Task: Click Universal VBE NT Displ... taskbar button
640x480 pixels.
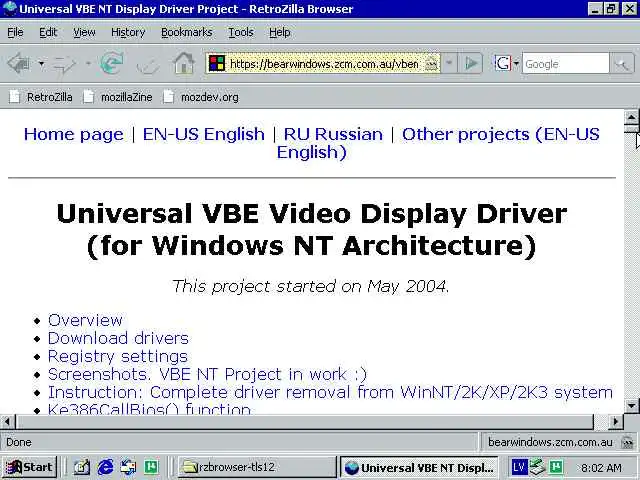Action: 420,467
